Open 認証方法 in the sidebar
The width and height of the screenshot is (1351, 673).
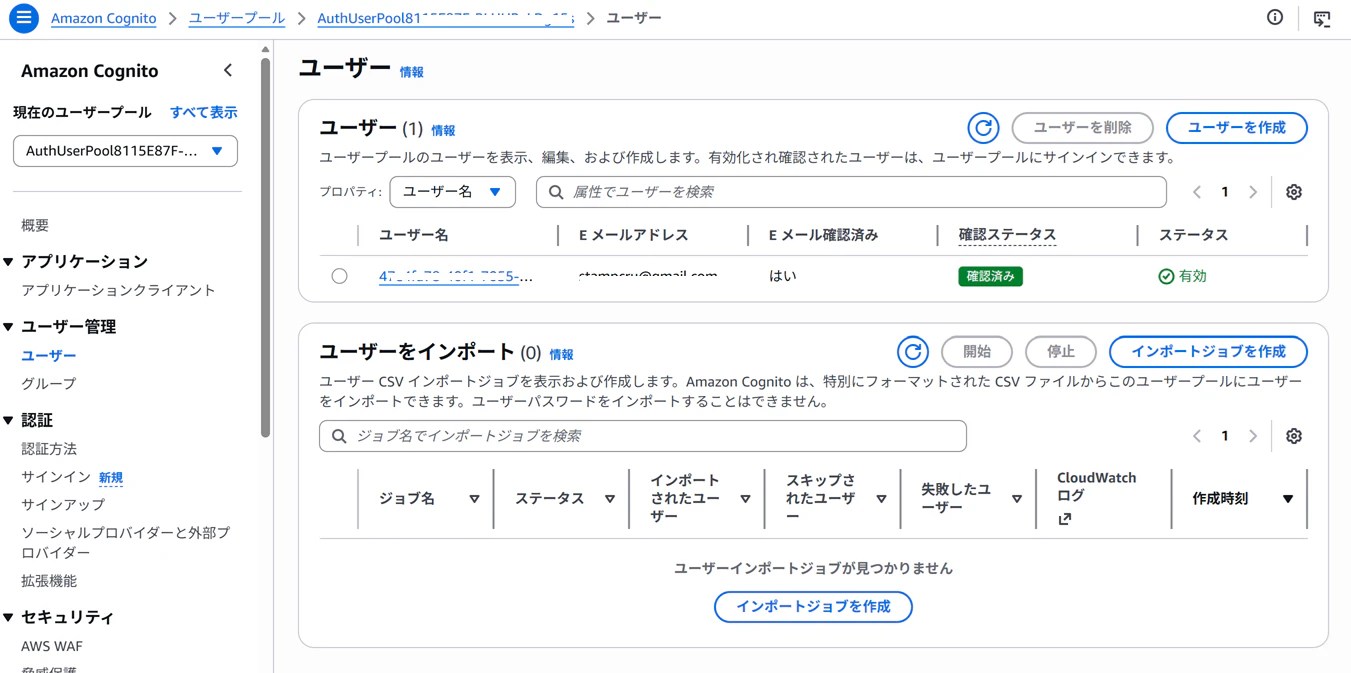(x=49, y=449)
